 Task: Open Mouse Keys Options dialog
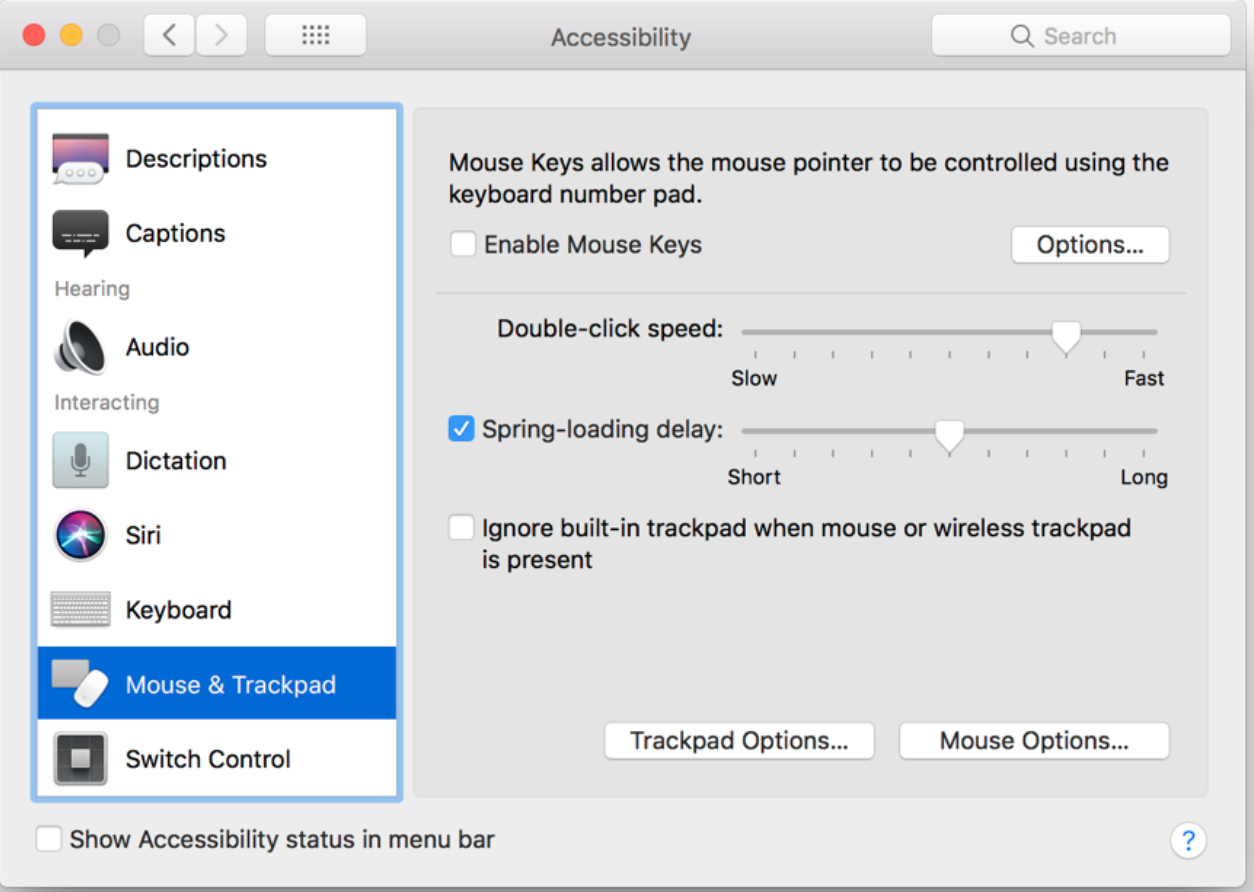(x=1090, y=244)
